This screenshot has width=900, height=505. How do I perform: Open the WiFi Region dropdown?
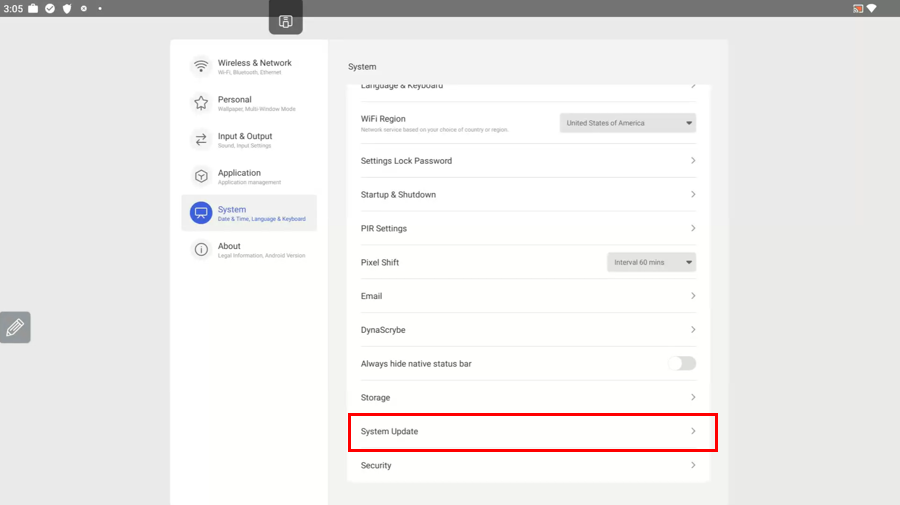[x=627, y=123]
